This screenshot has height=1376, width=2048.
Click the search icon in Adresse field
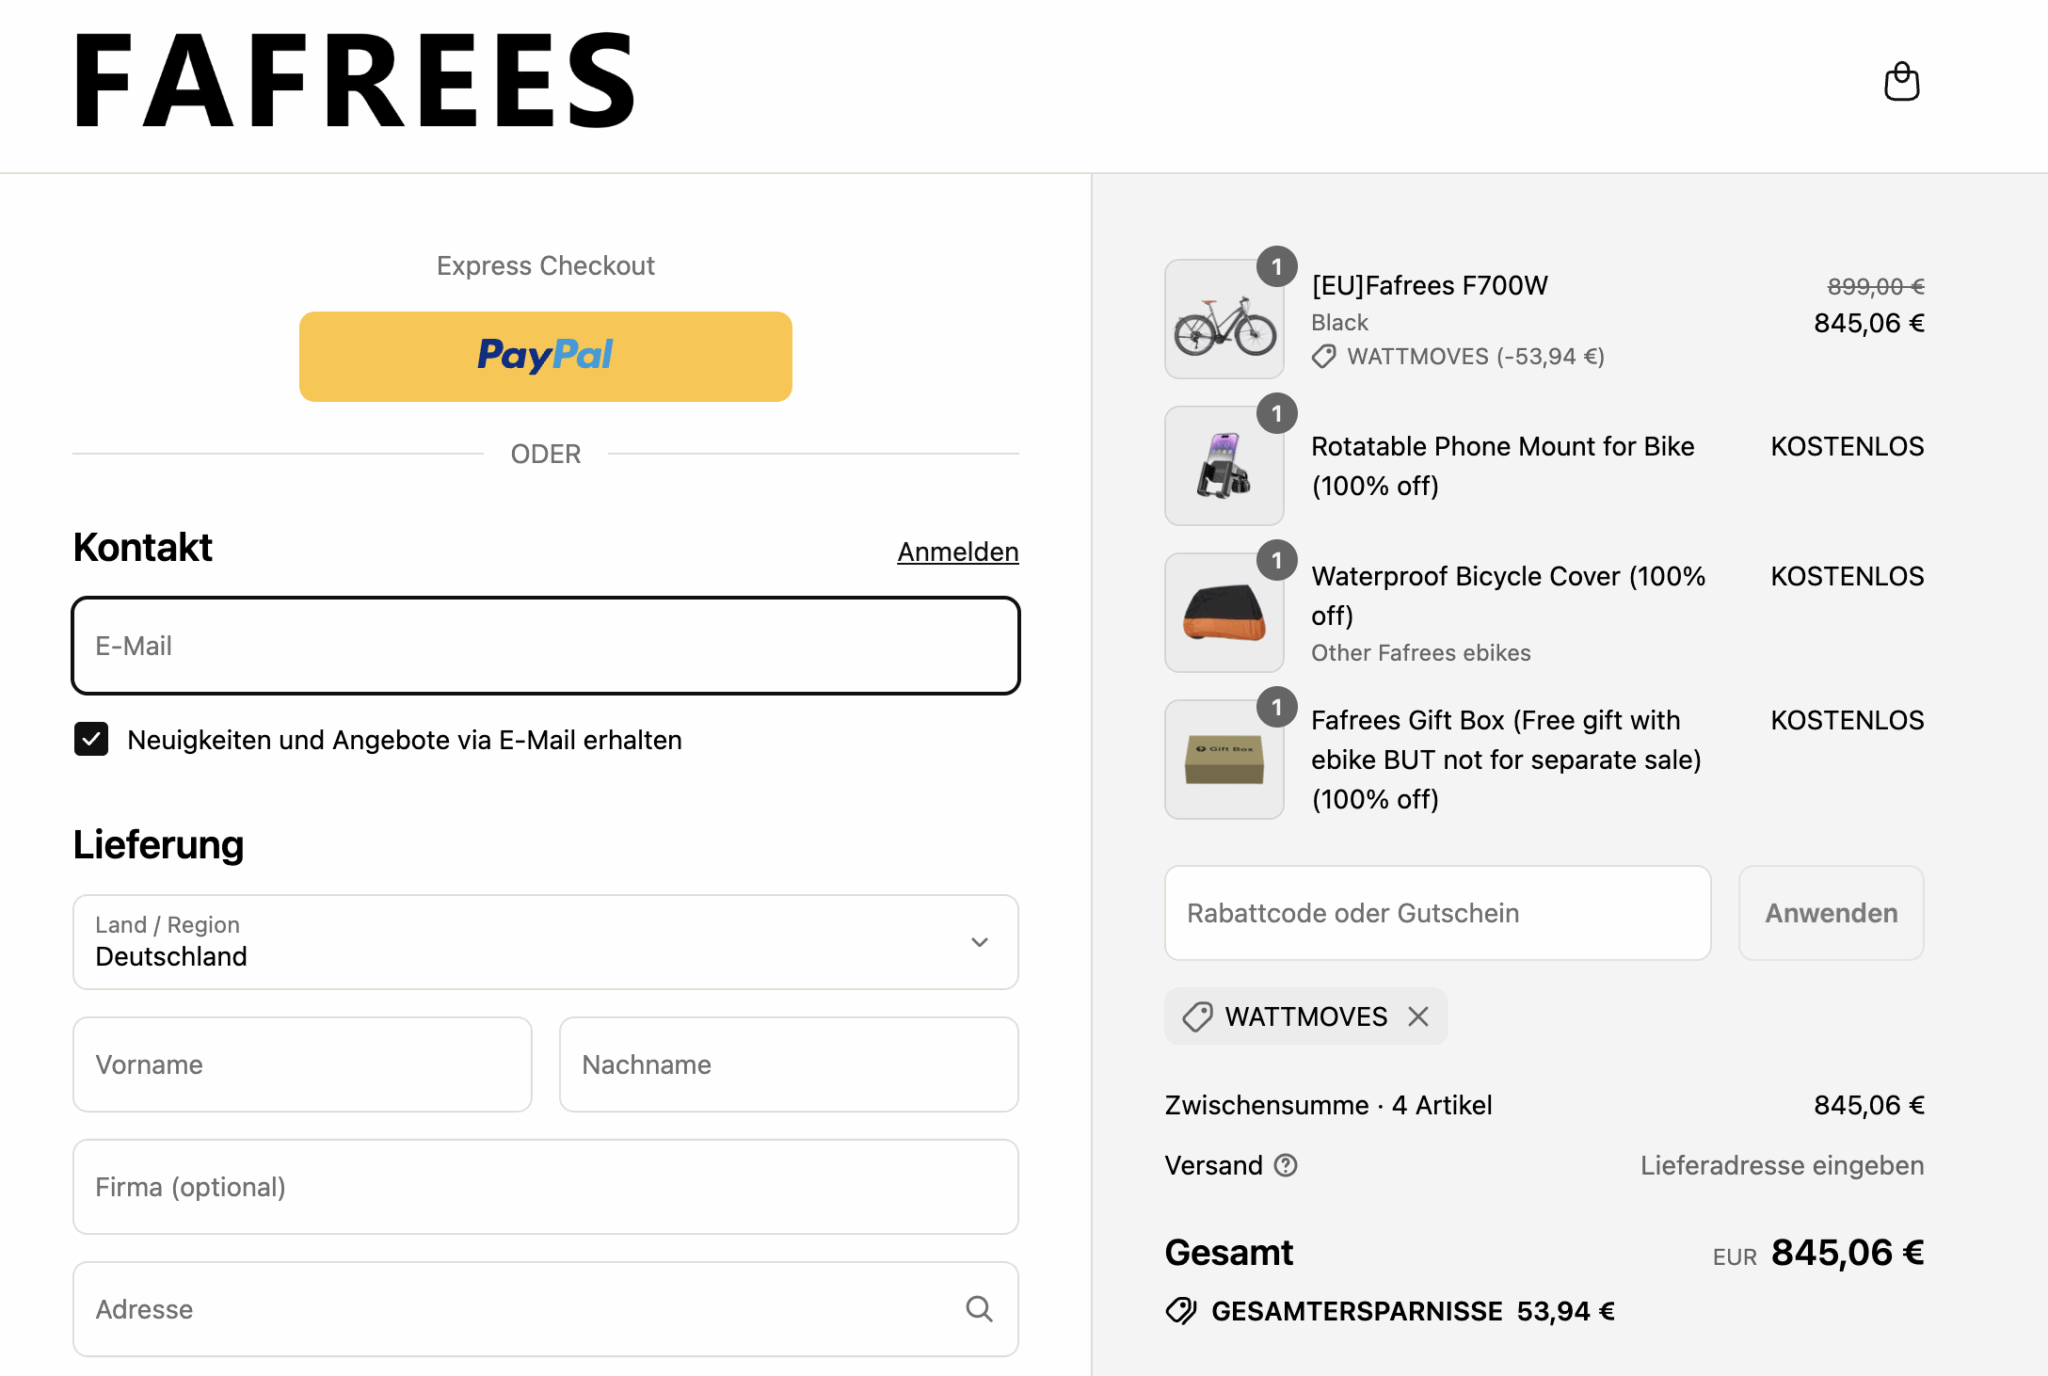tap(979, 1309)
